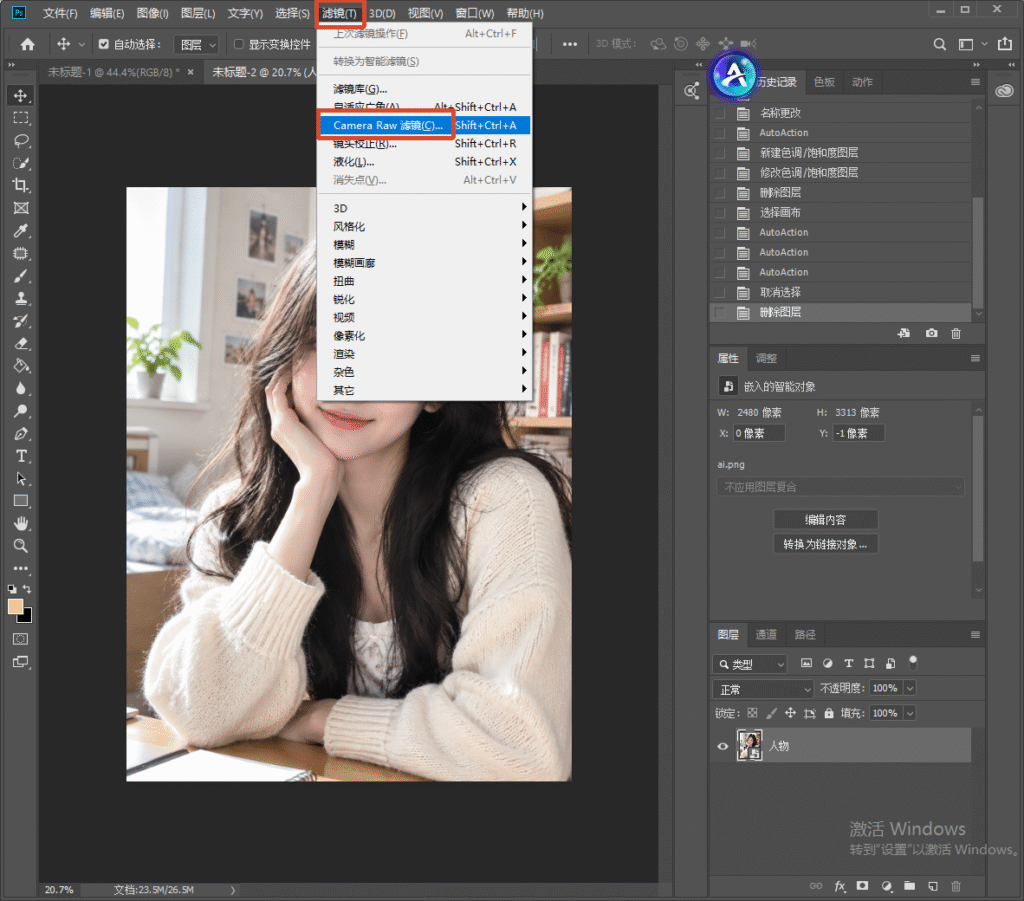Select the Path Selection tool
Screen dimensions: 1024x901
(21, 479)
